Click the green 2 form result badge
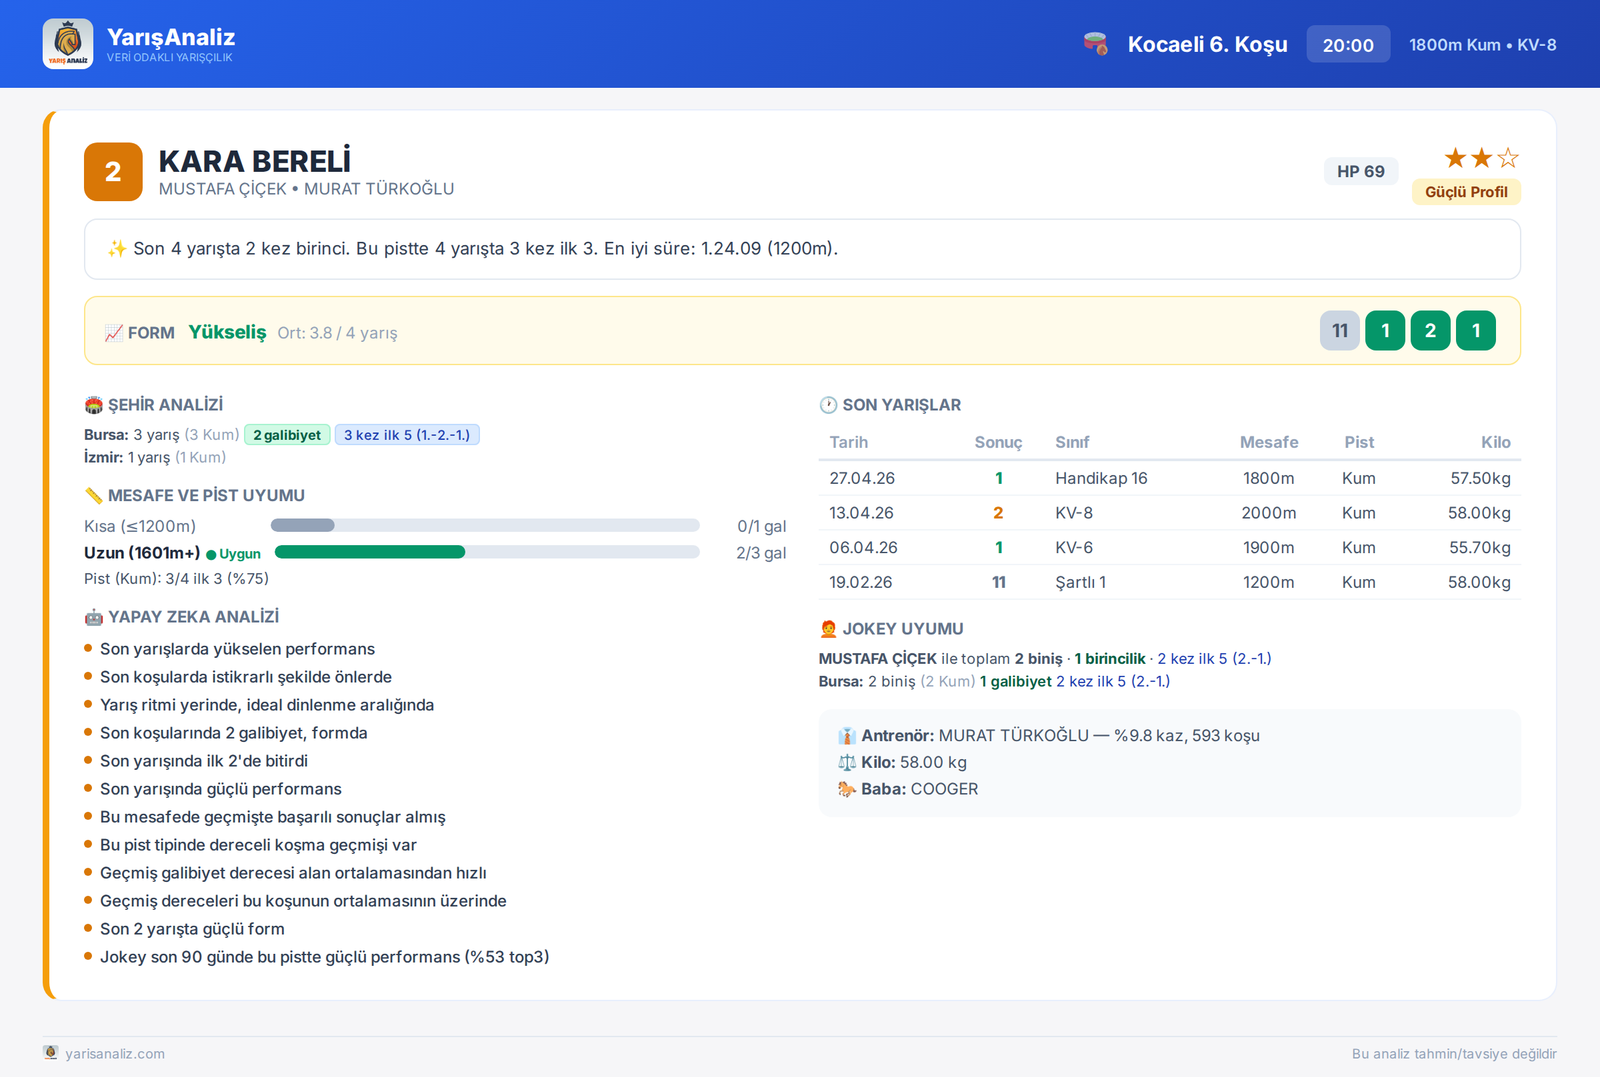This screenshot has height=1077, width=1600. coord(1430,331)
